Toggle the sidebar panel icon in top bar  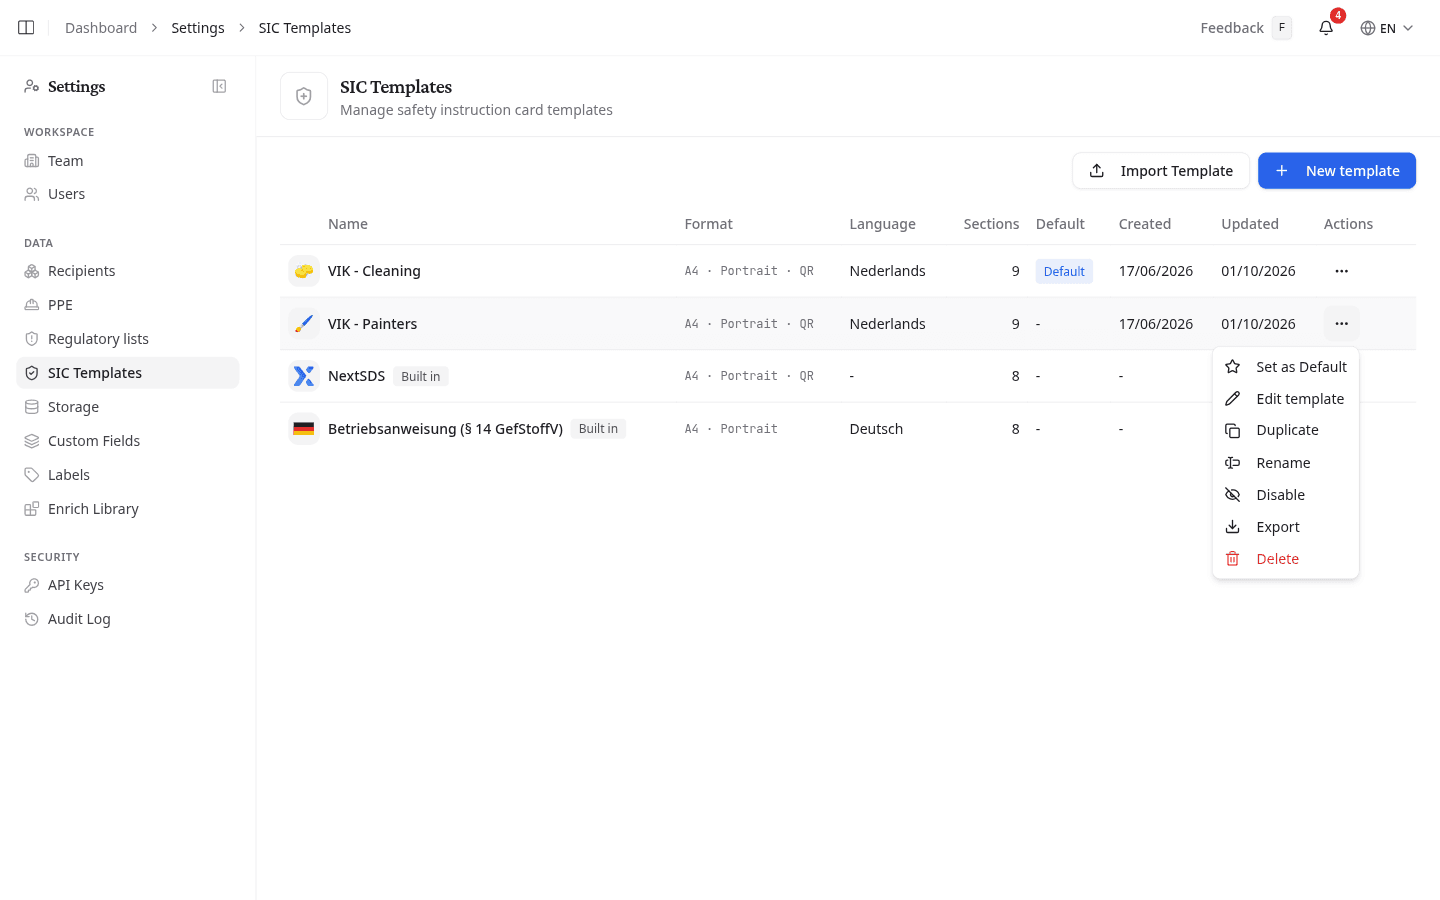tap(26, 28)
